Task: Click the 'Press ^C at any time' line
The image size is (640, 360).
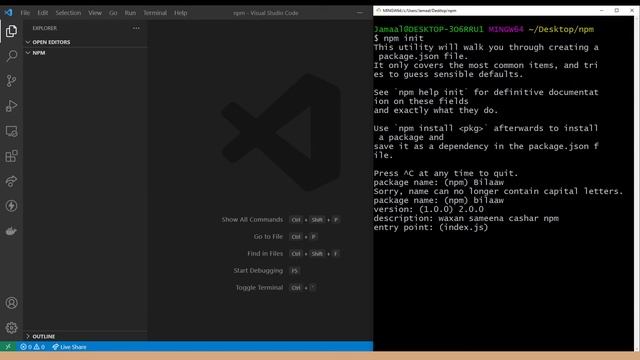Action: point(446,173)
